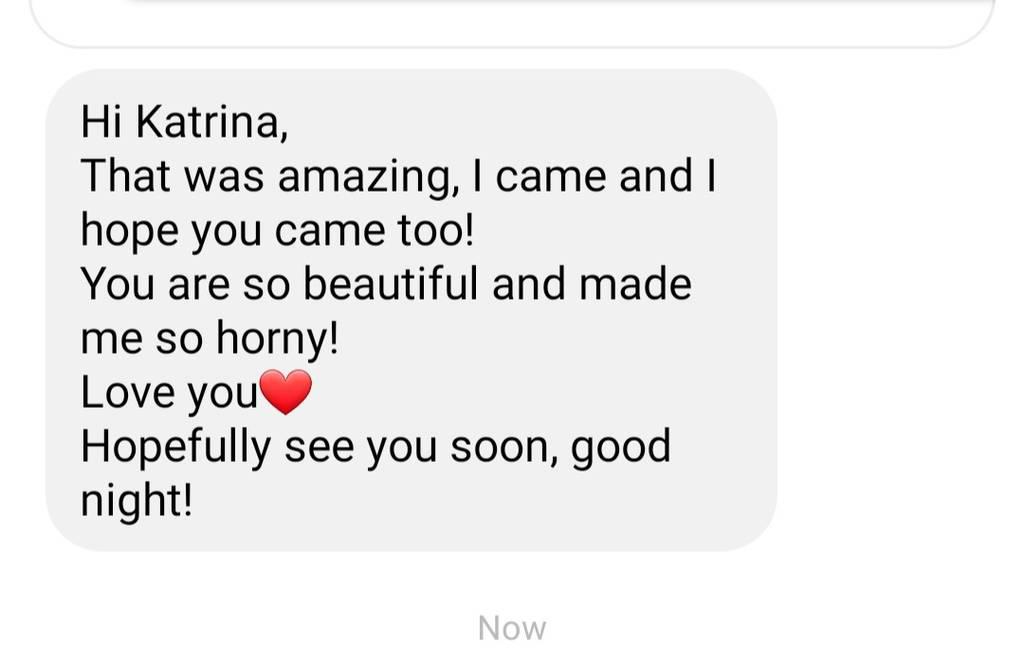Tap the "Love you" text
The height and width of the screenshot is (659, 1024).
(169, 393)
